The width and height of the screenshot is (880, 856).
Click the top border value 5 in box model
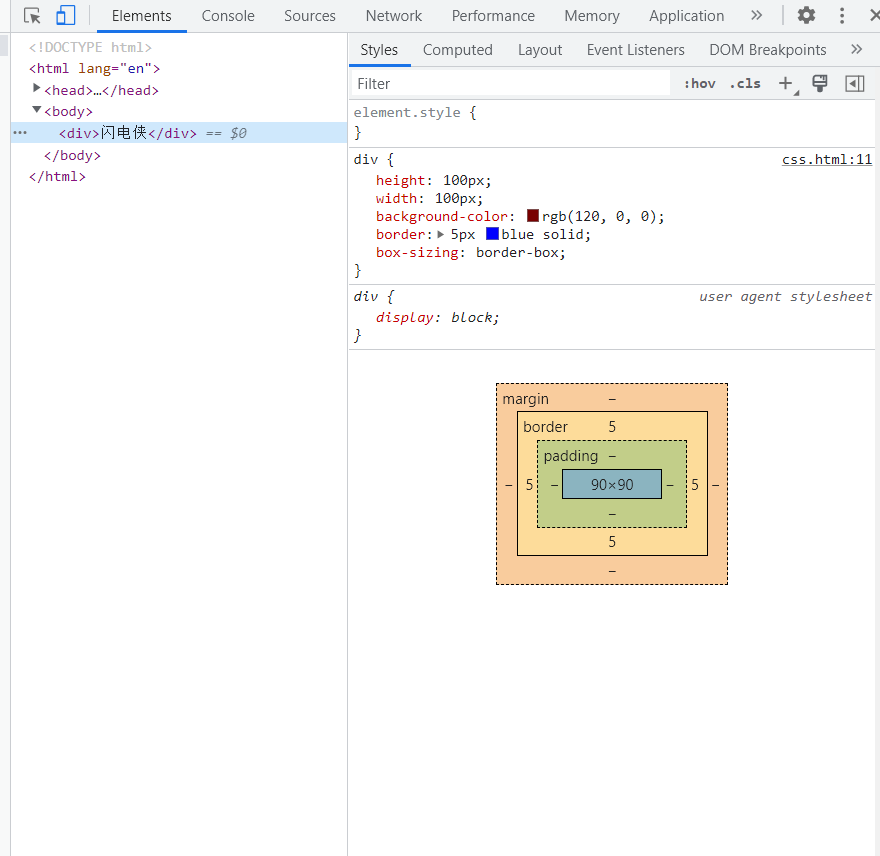[x=612, y=427]
